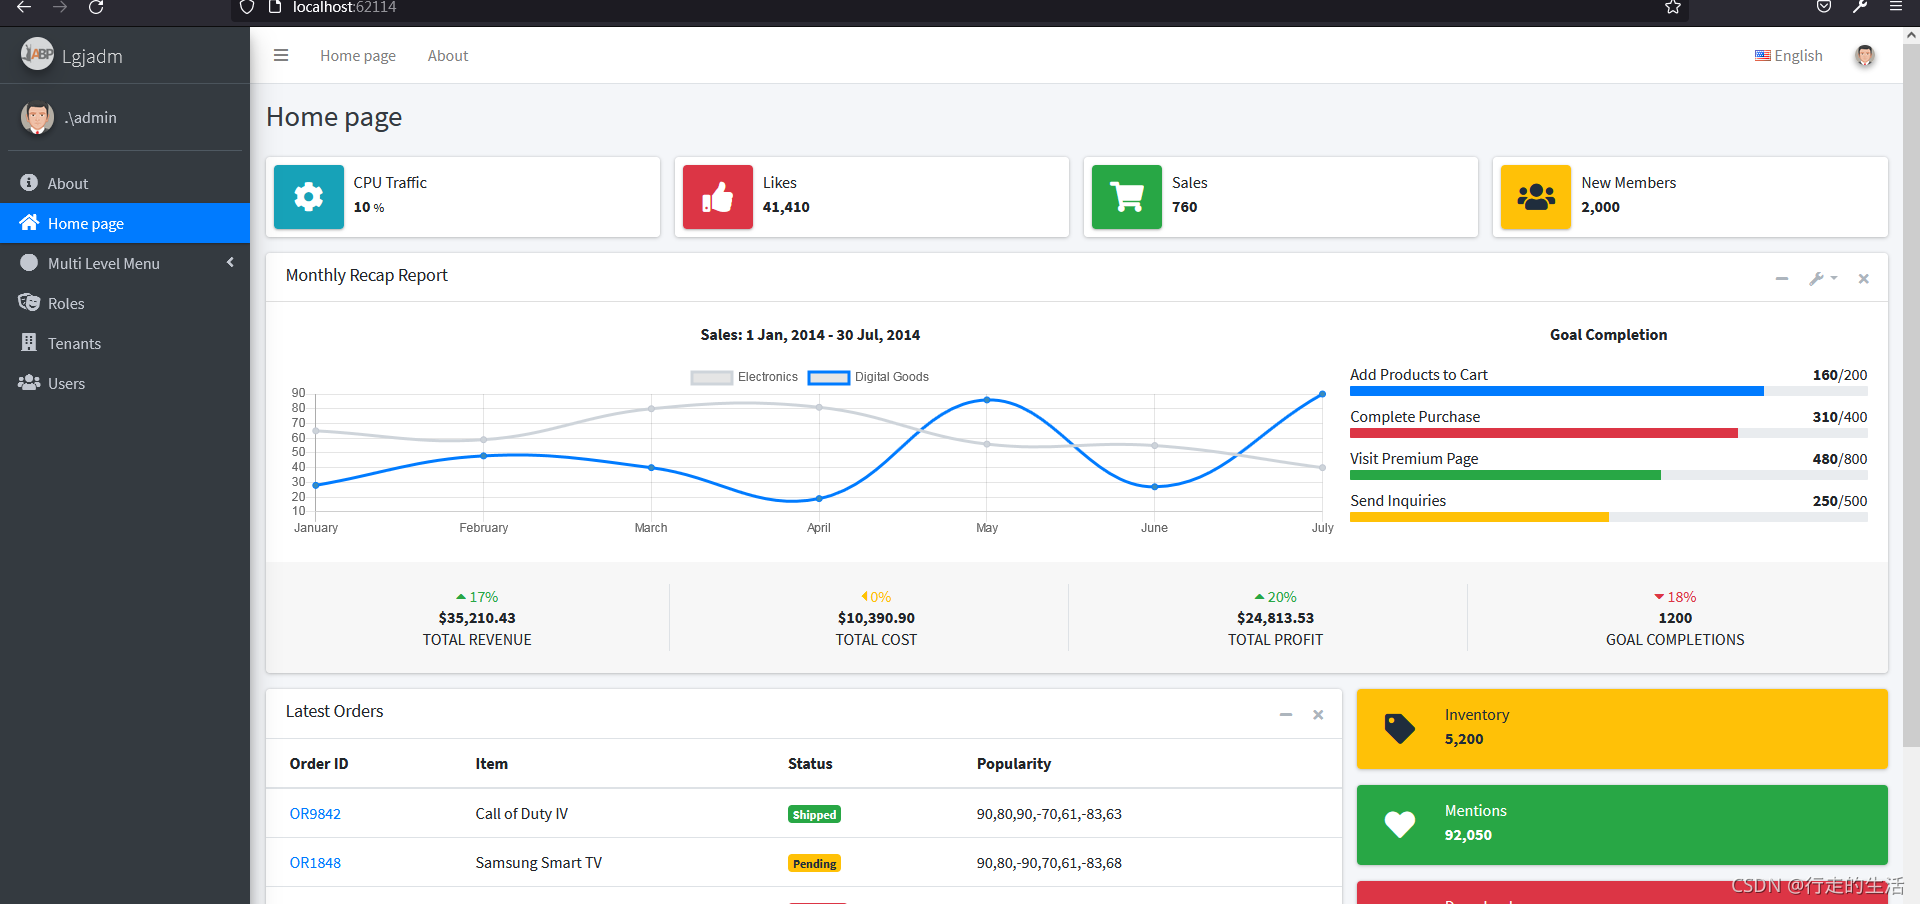Viewport: 1920px width, 904px height.
Task: Click the browser shield icon in address bar
Action: pos(247,7)
